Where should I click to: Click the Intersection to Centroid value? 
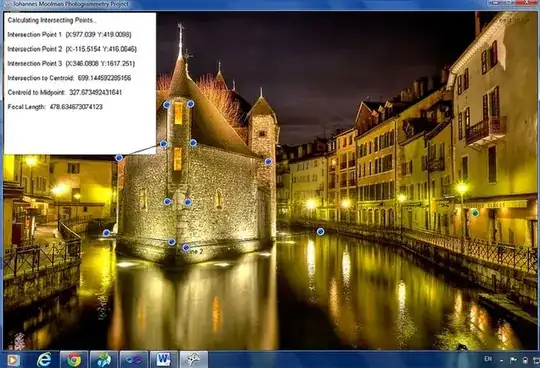pyautogui.click(x=104, y=78)
